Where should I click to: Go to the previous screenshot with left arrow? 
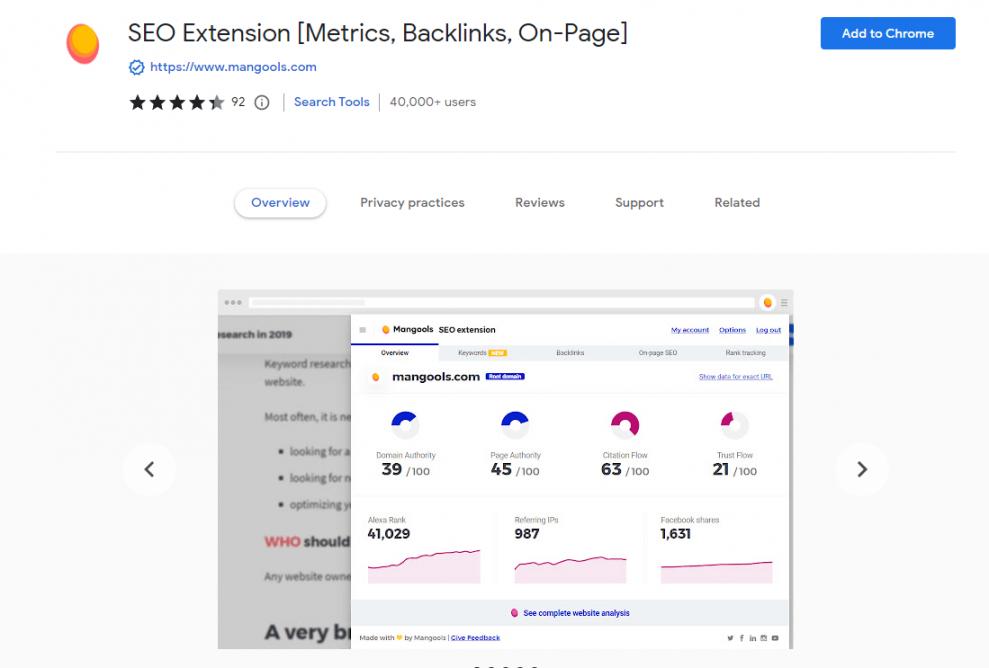[149, 469]
